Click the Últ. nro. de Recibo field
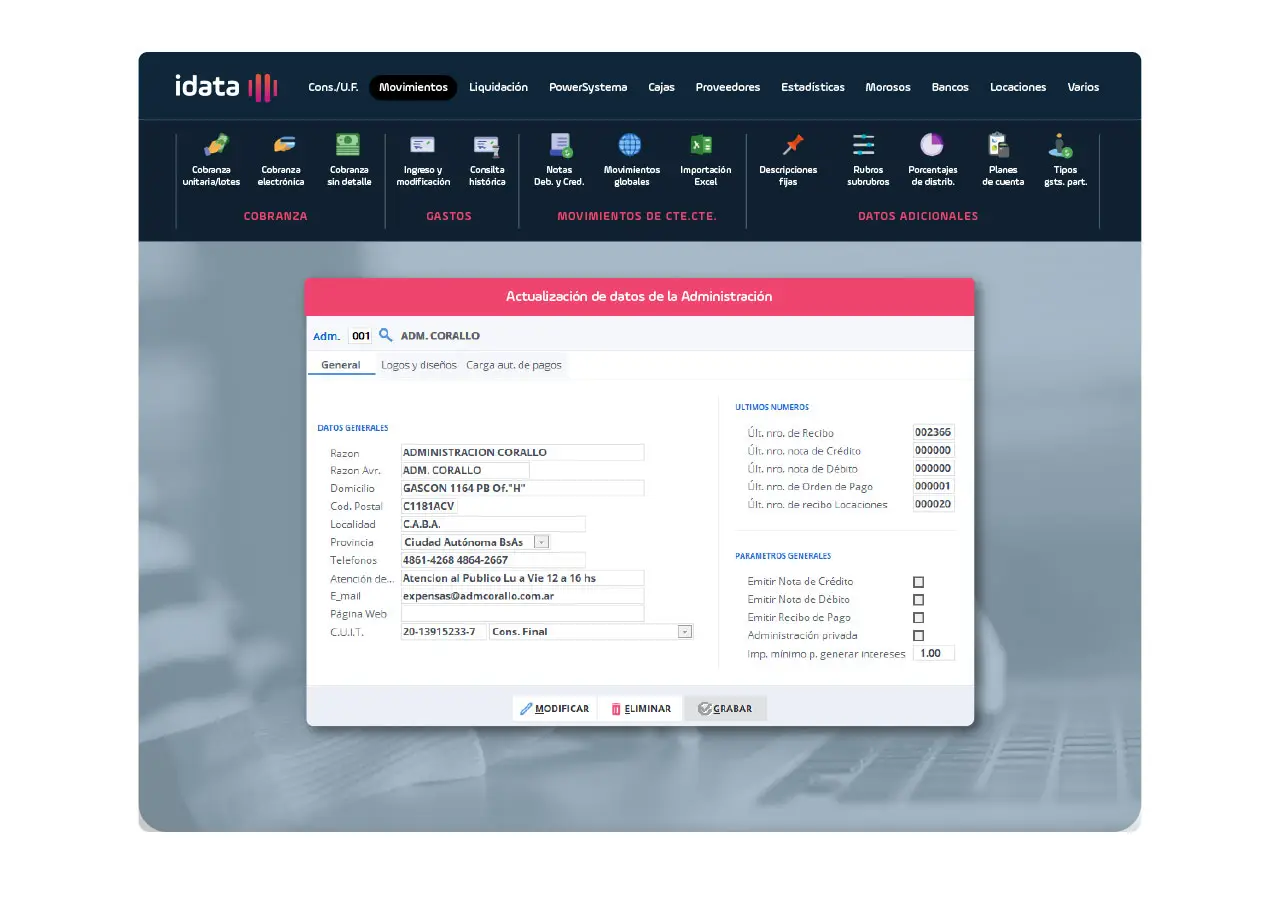 [x=934, y=432]
